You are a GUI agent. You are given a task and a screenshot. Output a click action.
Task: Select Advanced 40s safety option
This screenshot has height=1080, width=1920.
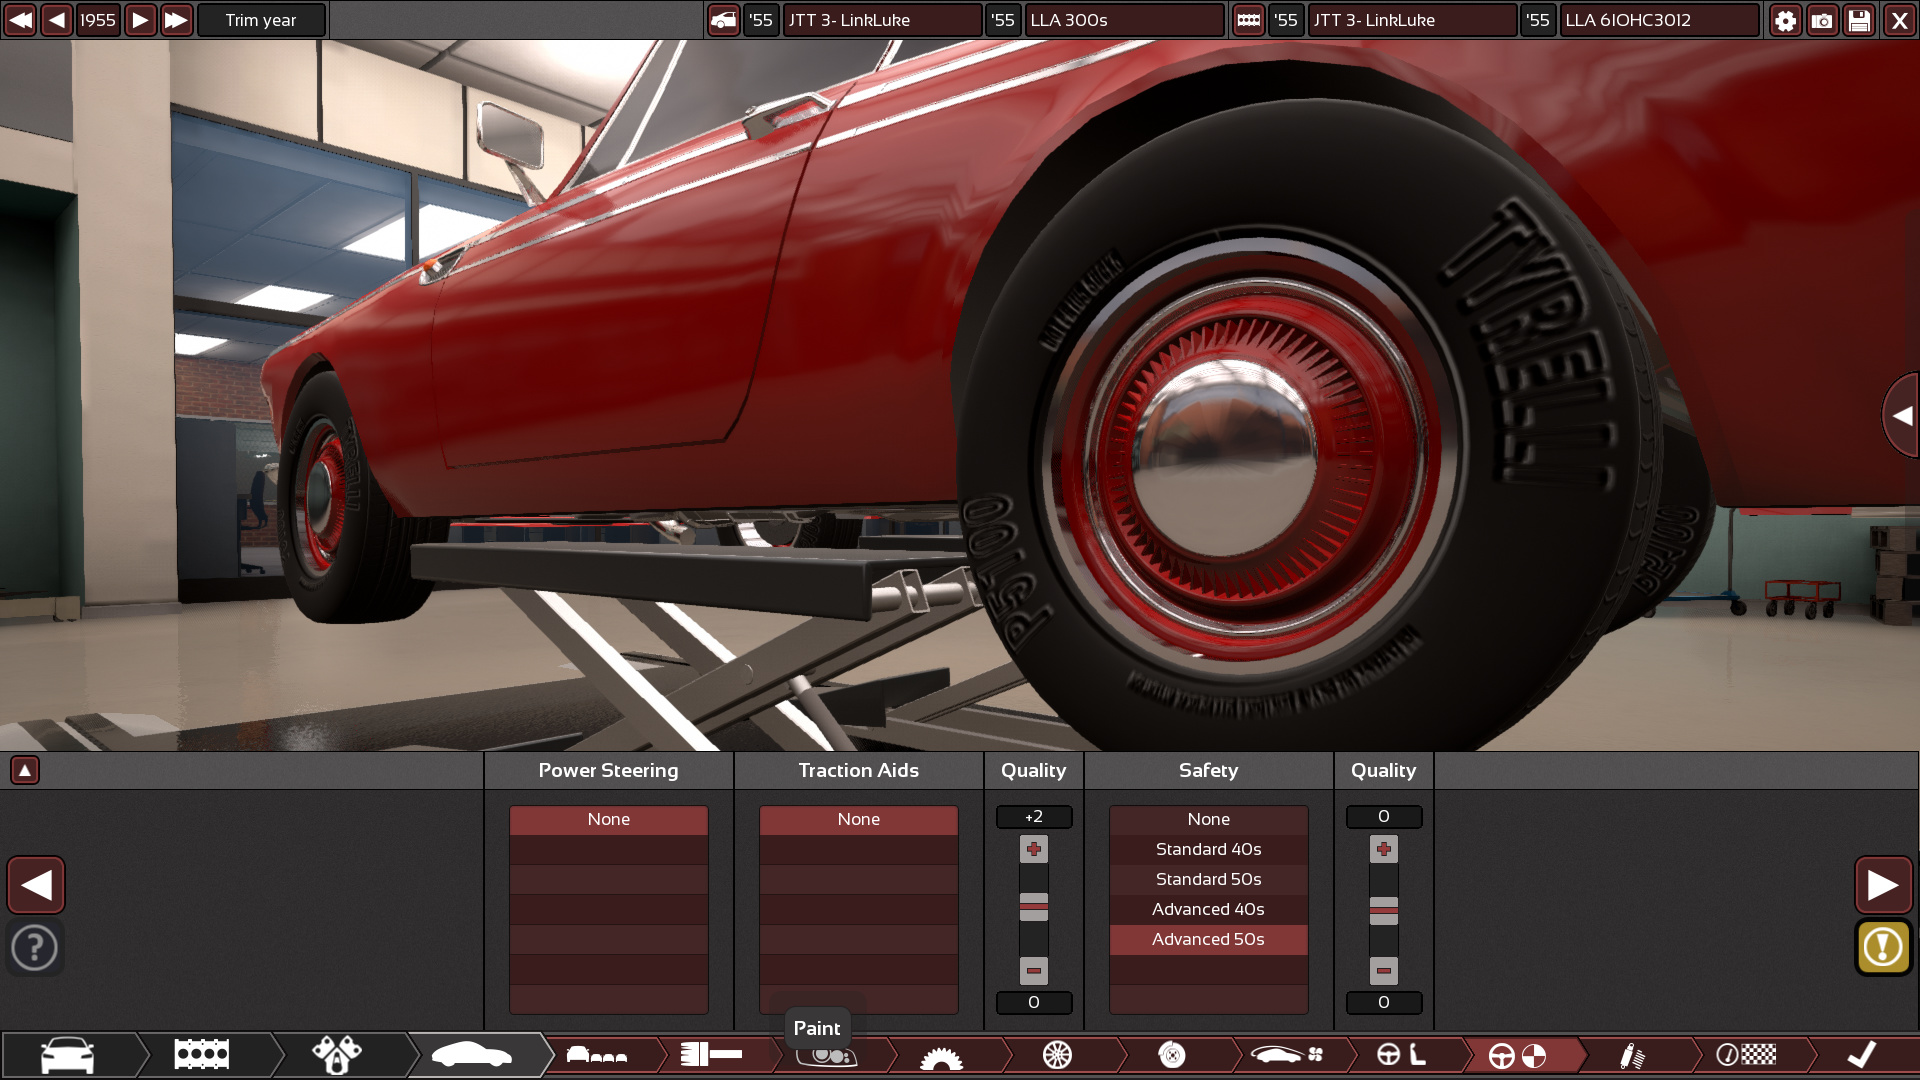click(x=1208, y=909)
